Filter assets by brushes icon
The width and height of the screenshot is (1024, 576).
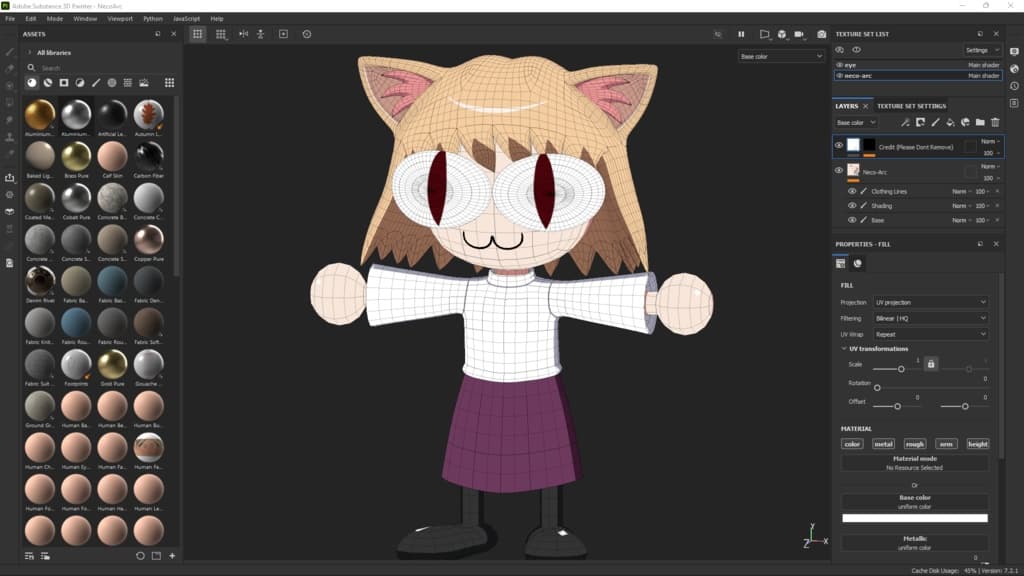[x=96, y=82]
